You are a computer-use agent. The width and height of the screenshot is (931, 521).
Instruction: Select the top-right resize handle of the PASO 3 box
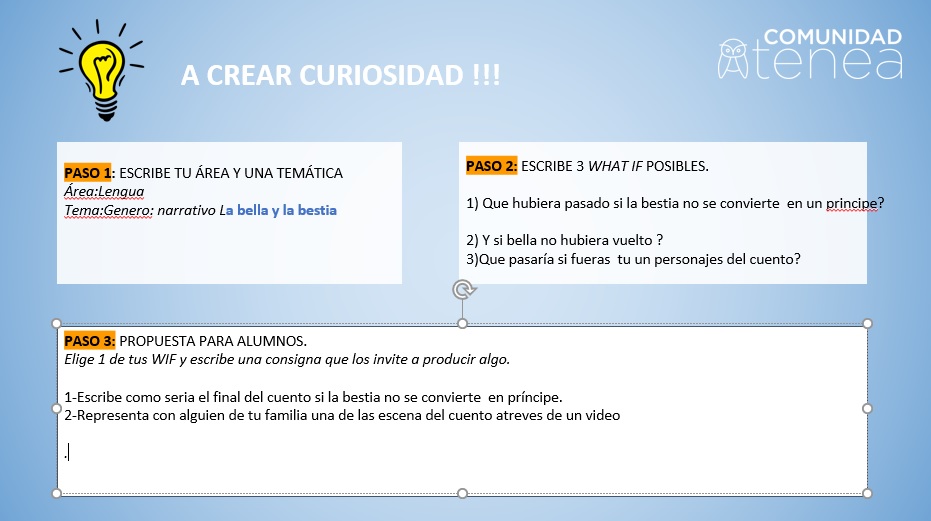[x=867, y=324]
